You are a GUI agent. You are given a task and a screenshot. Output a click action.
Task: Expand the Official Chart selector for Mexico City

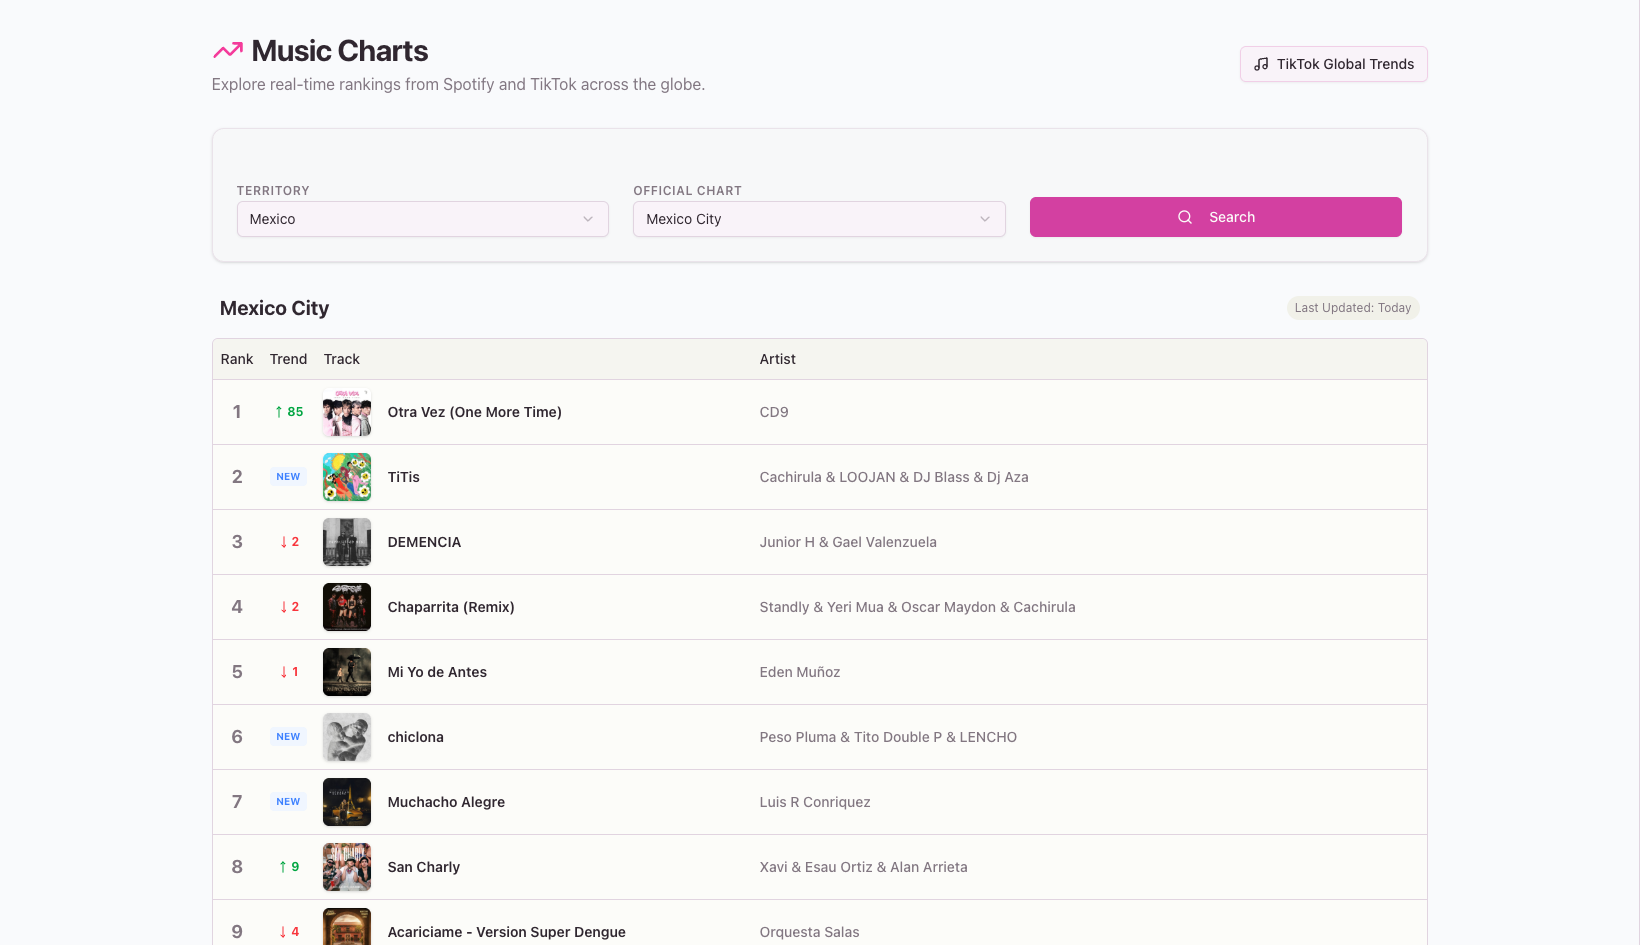(818, 218)
